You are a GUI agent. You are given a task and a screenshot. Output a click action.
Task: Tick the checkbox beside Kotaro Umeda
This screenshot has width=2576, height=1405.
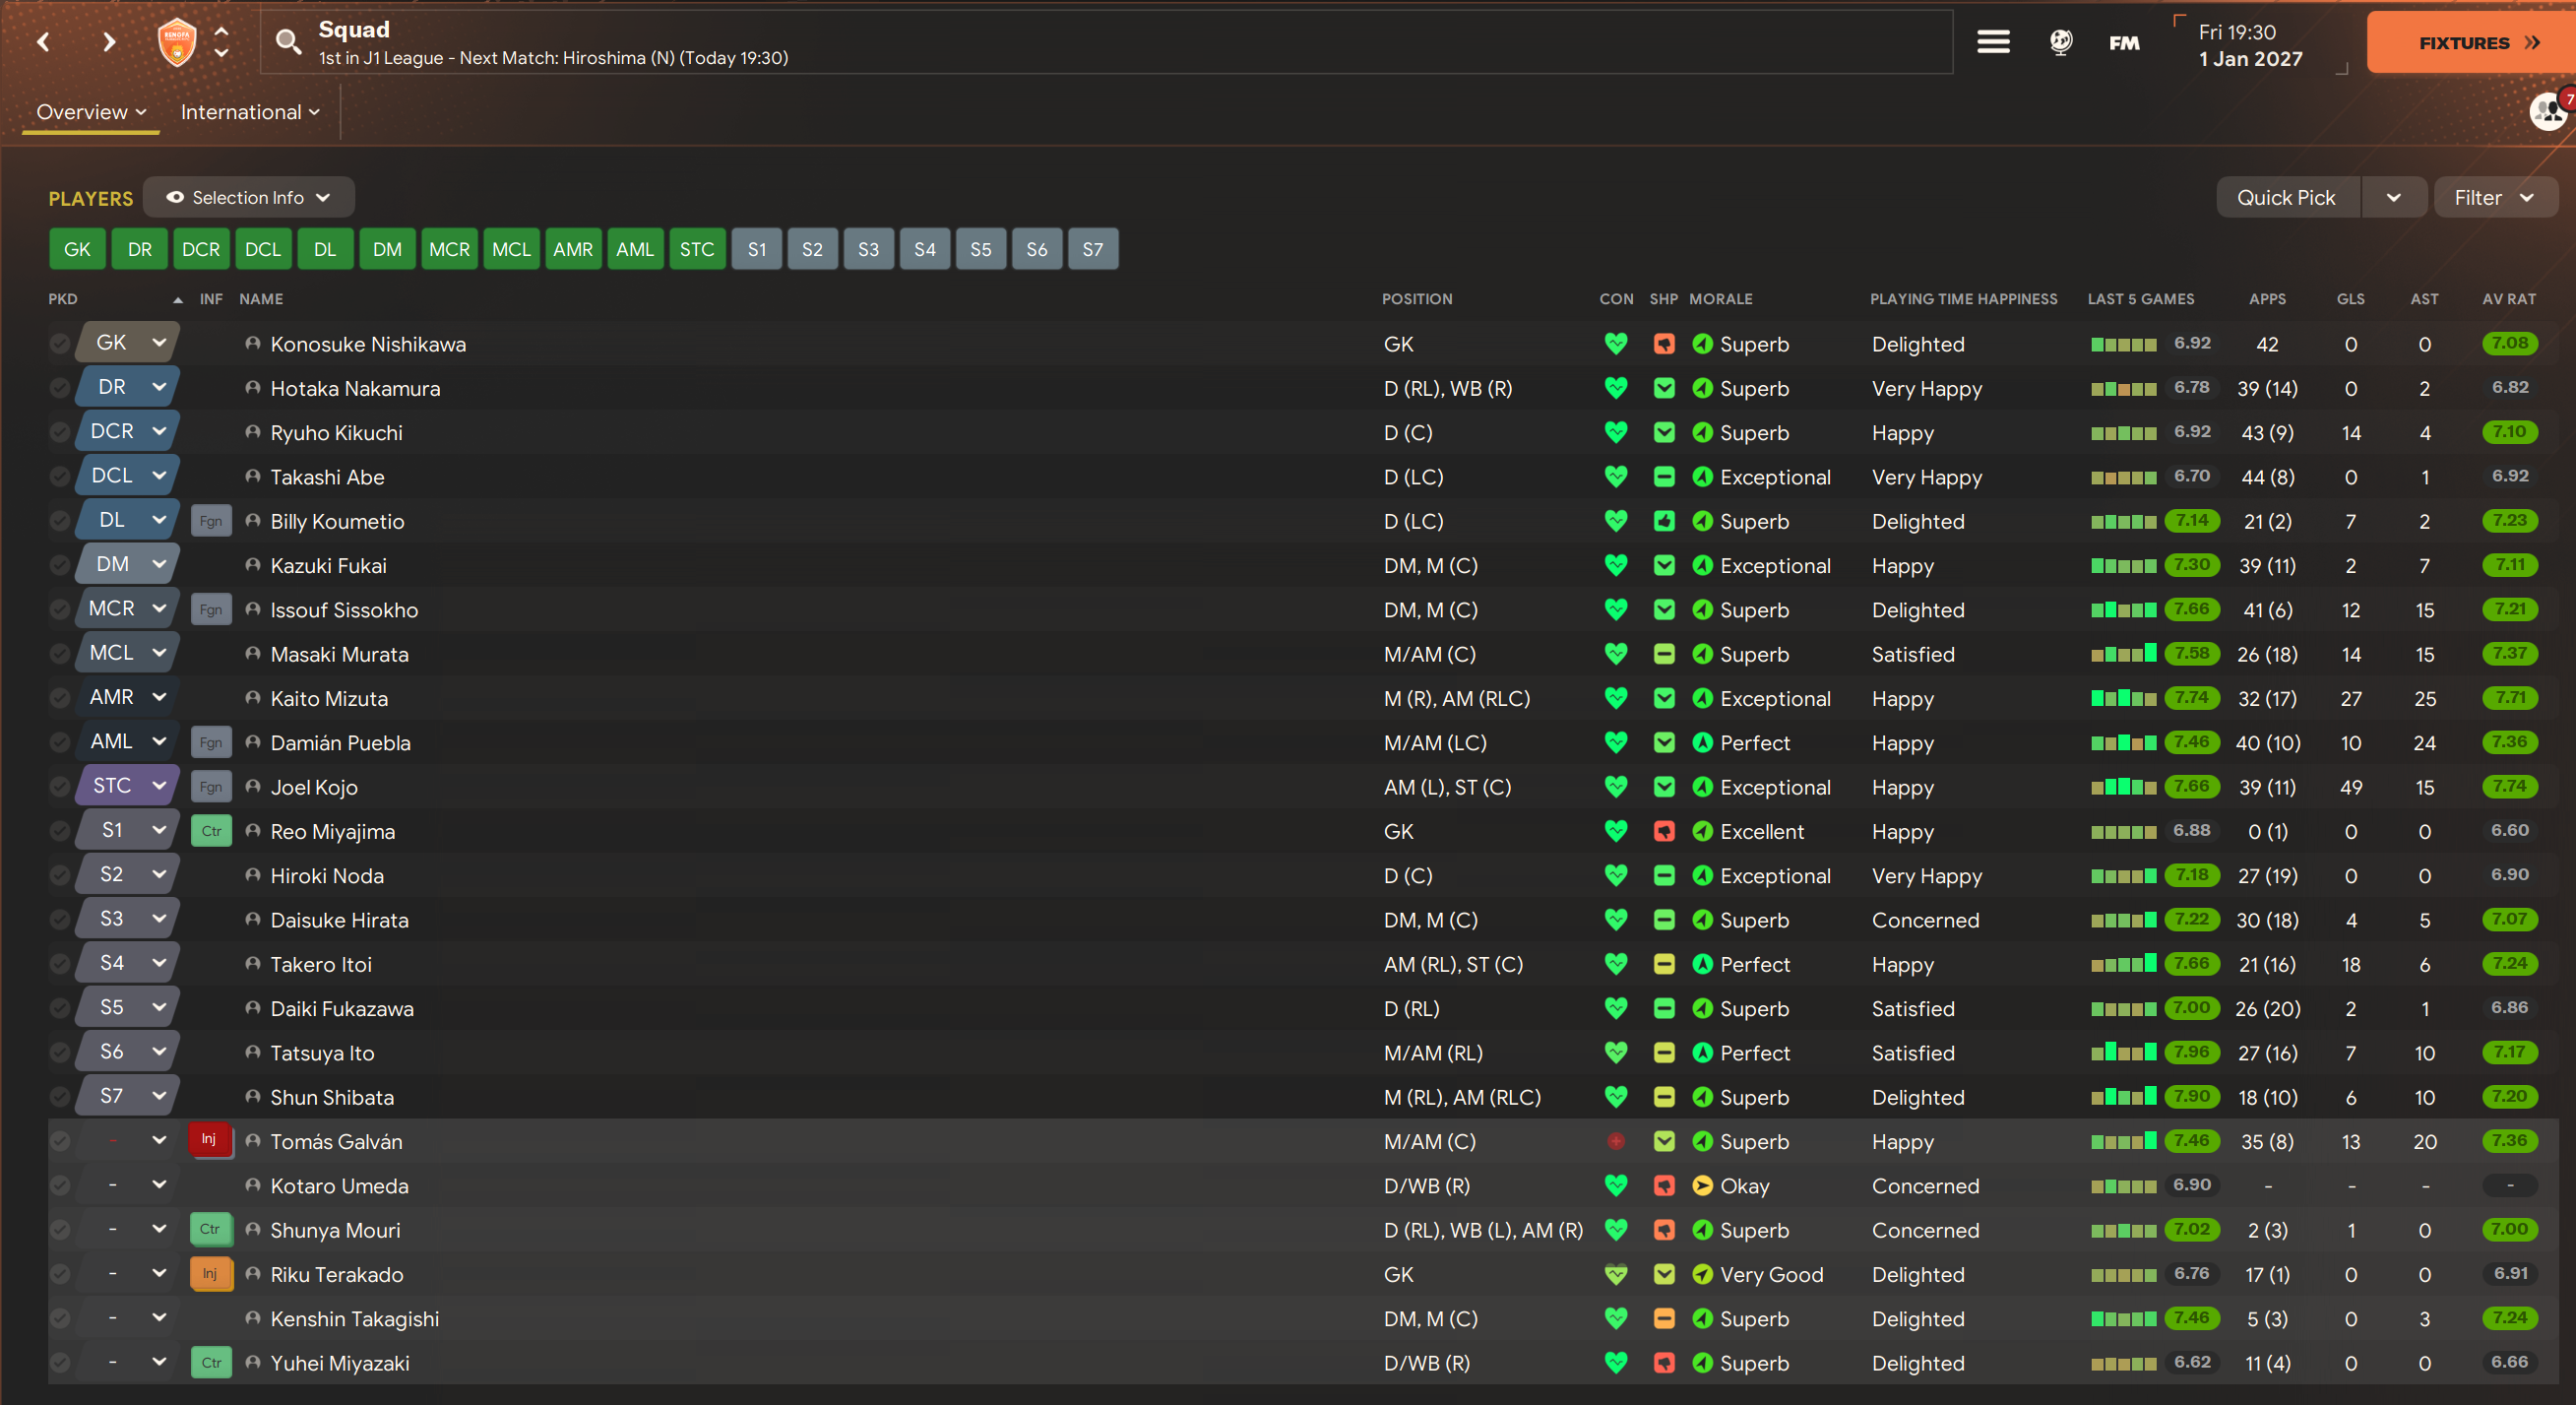[x=60, y=1186]
